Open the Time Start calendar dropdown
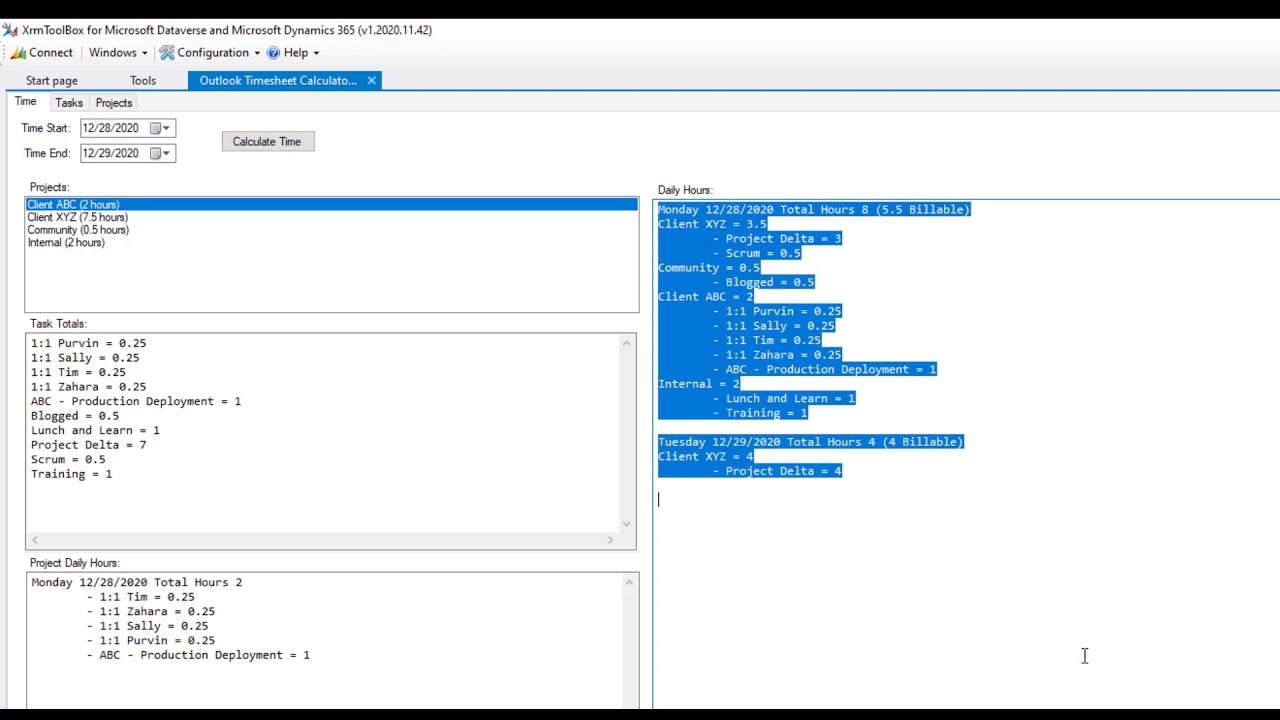 [x=161, y=128]
